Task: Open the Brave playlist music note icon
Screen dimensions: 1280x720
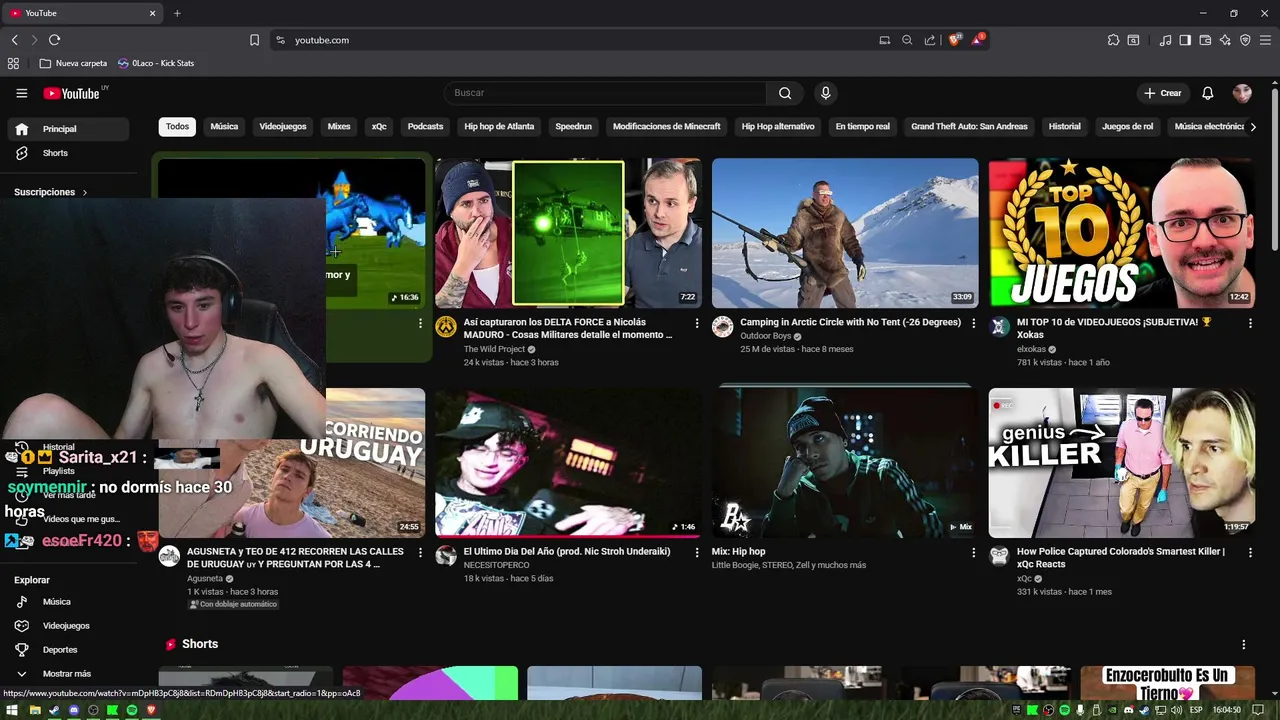Action: coord(1165,40)
